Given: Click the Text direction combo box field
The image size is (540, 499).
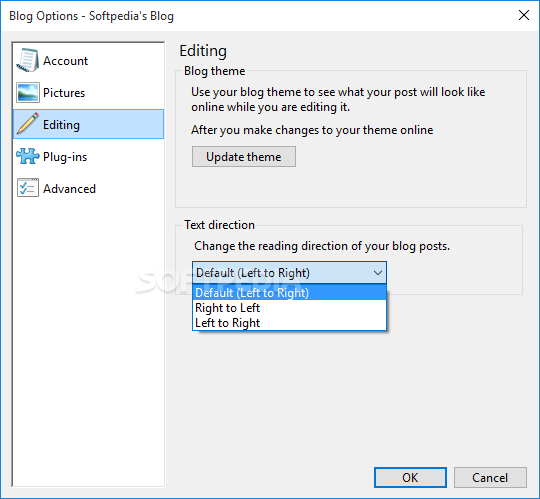Looking at the screenshot, I should click(x=289, y=273).
